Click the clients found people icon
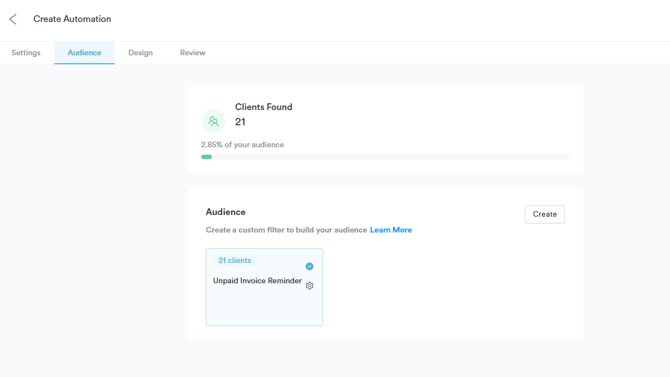 point(213,121)
